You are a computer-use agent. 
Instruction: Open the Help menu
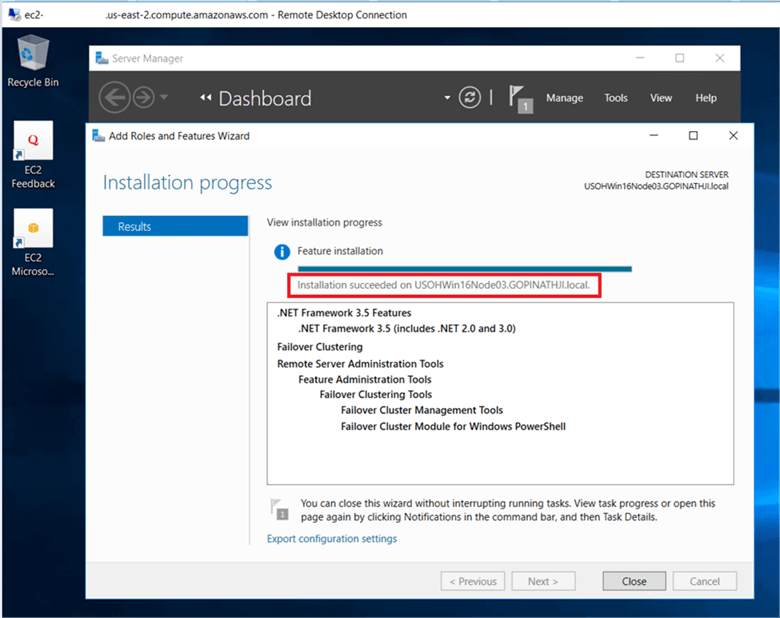click(705, 98)
